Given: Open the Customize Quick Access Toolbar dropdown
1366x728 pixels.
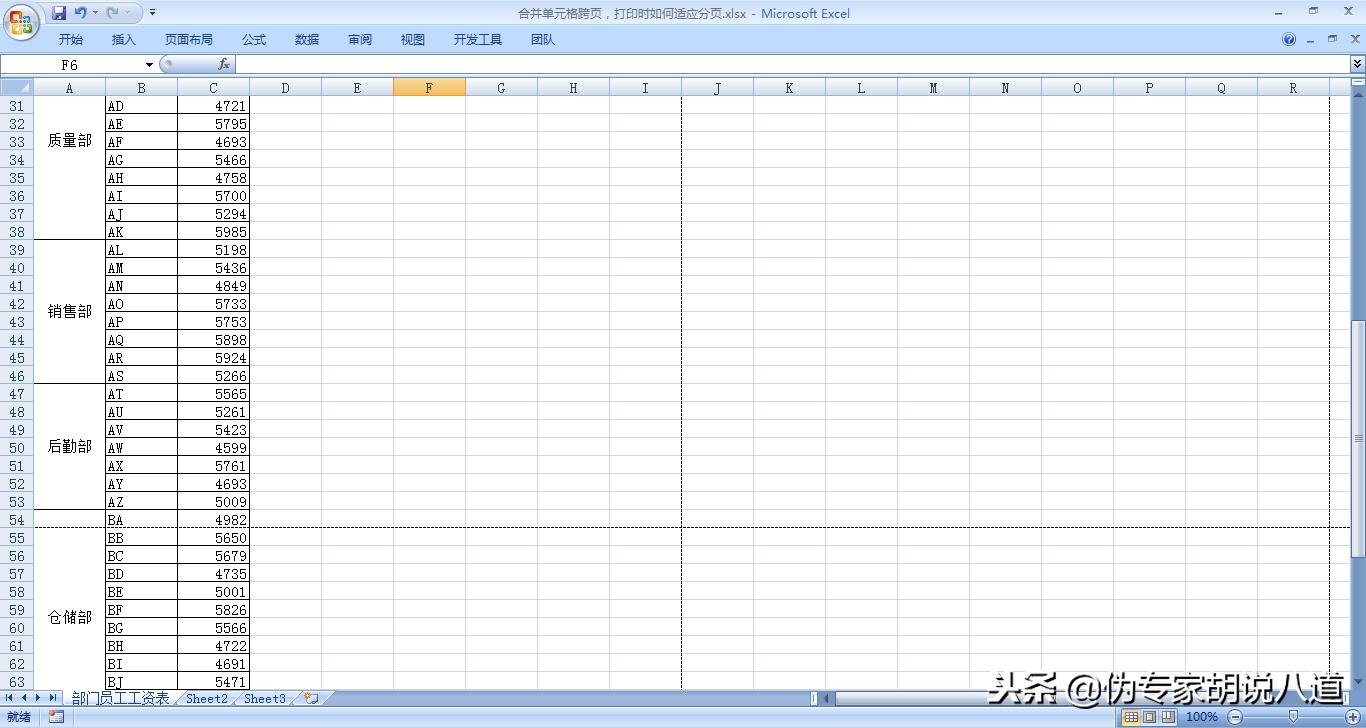Looking at the screenshot, I should (x=152, y=13).
